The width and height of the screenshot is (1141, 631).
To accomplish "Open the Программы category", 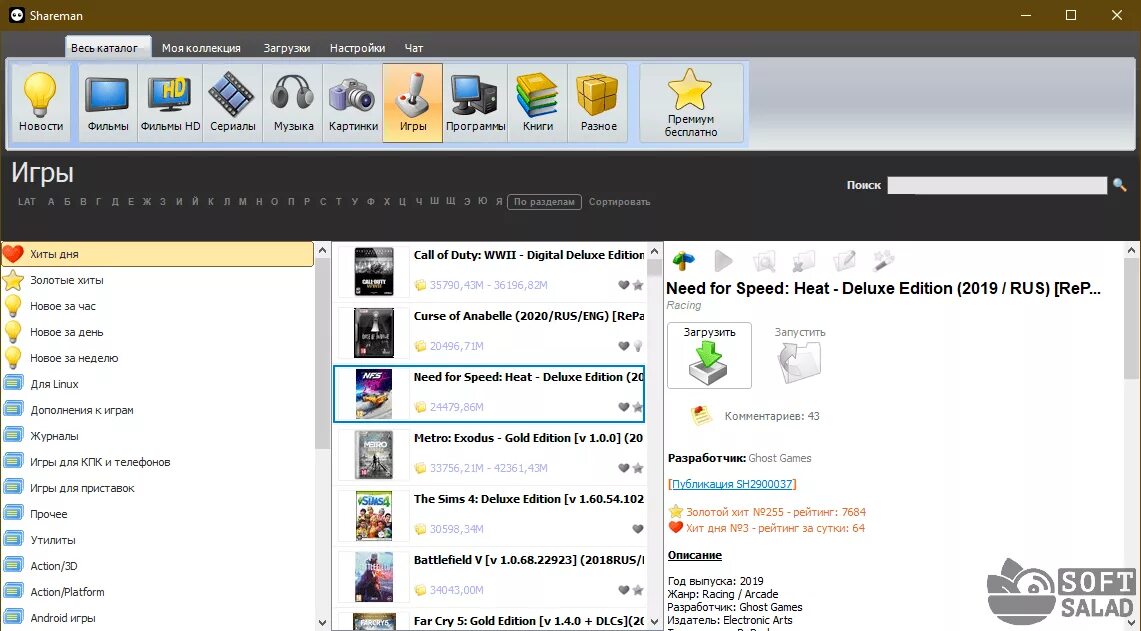I will 475,103.
